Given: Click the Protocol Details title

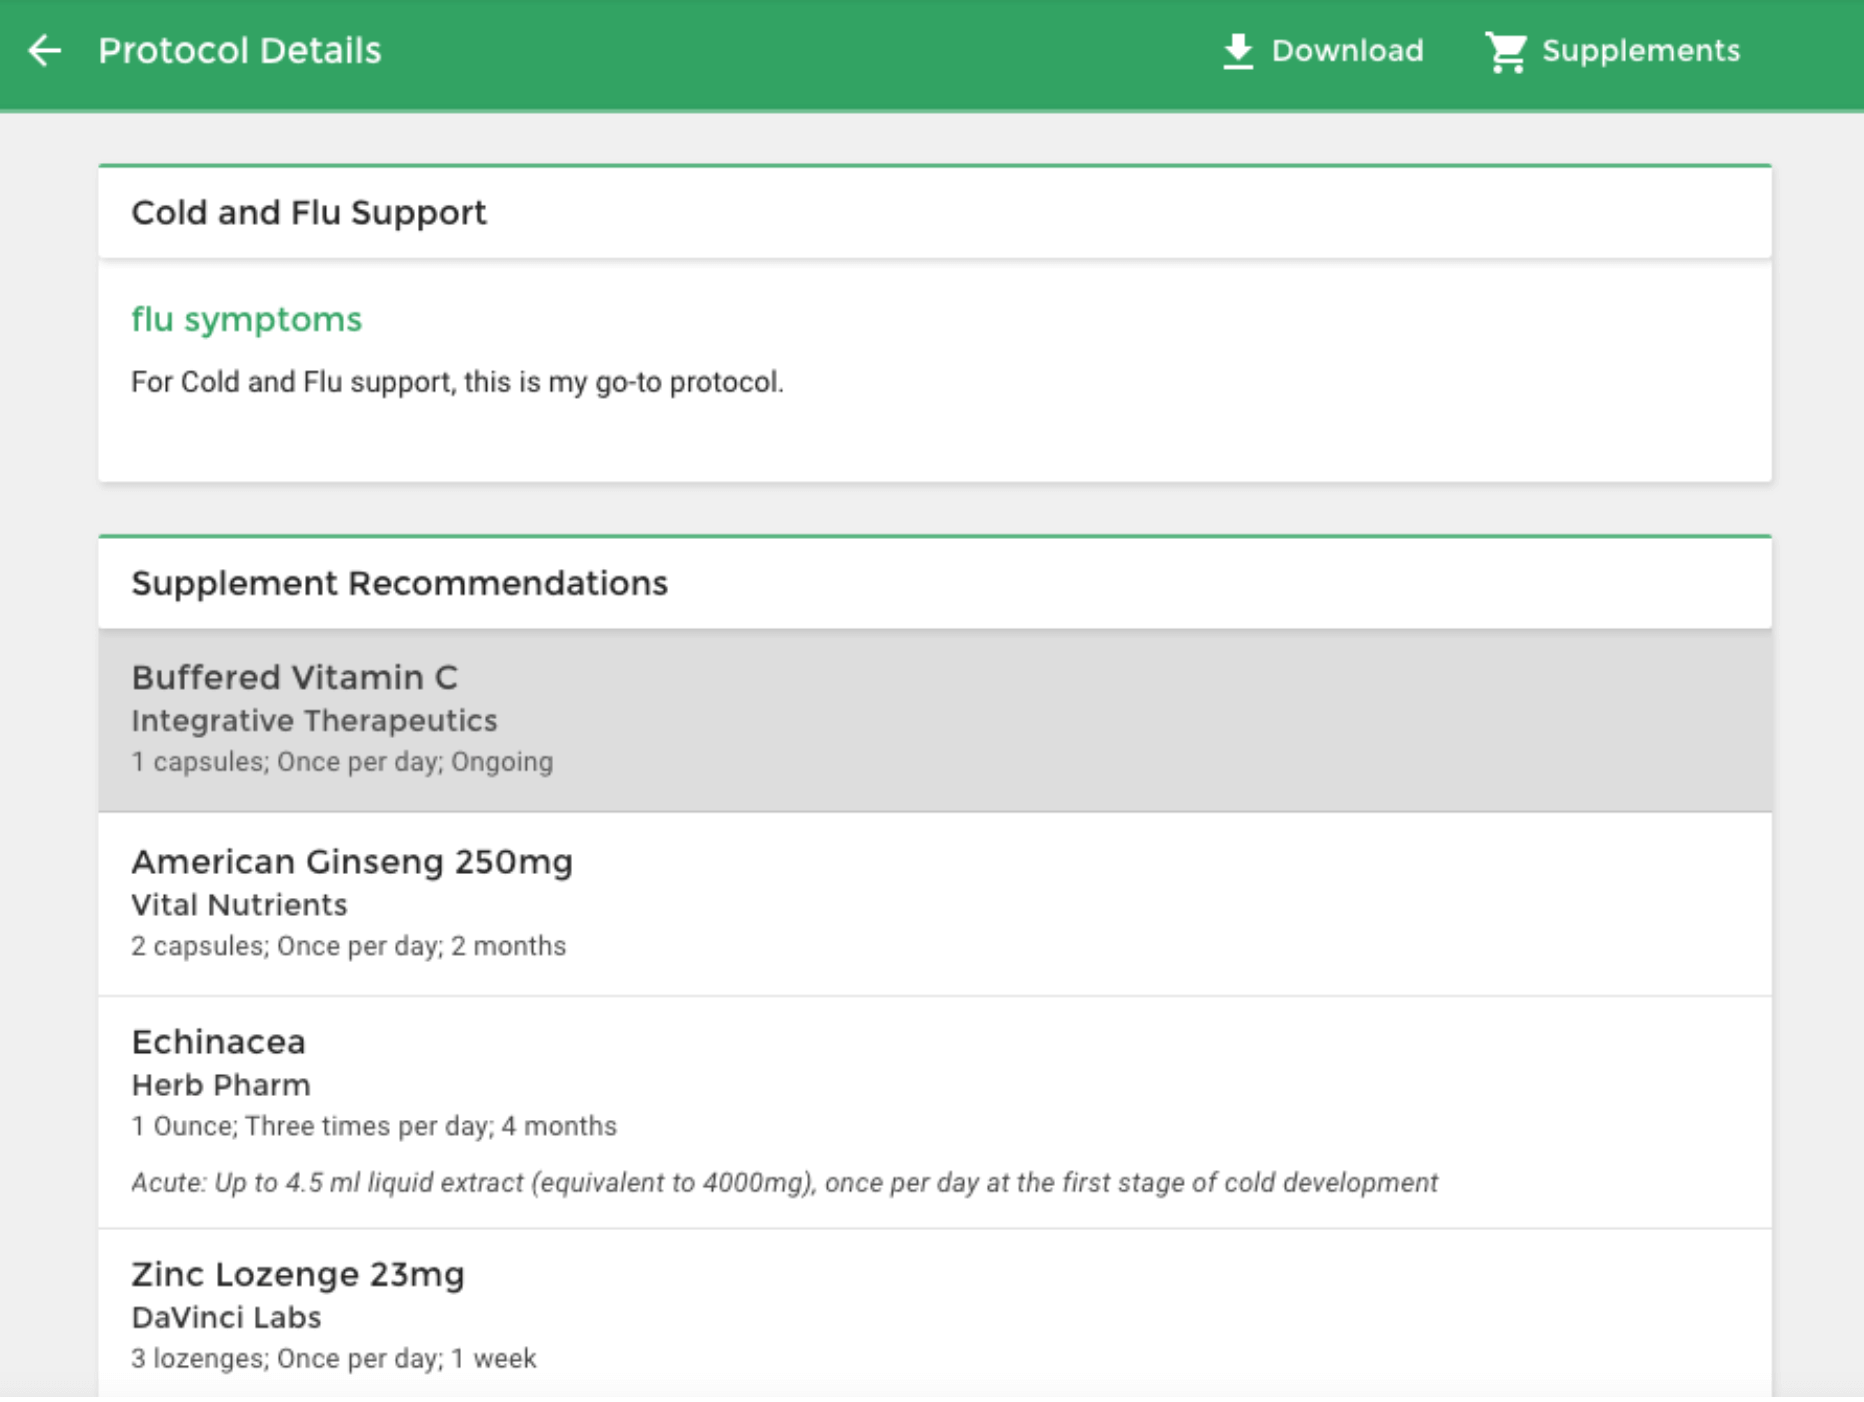Looking at the screenshot, I should 240,50.
